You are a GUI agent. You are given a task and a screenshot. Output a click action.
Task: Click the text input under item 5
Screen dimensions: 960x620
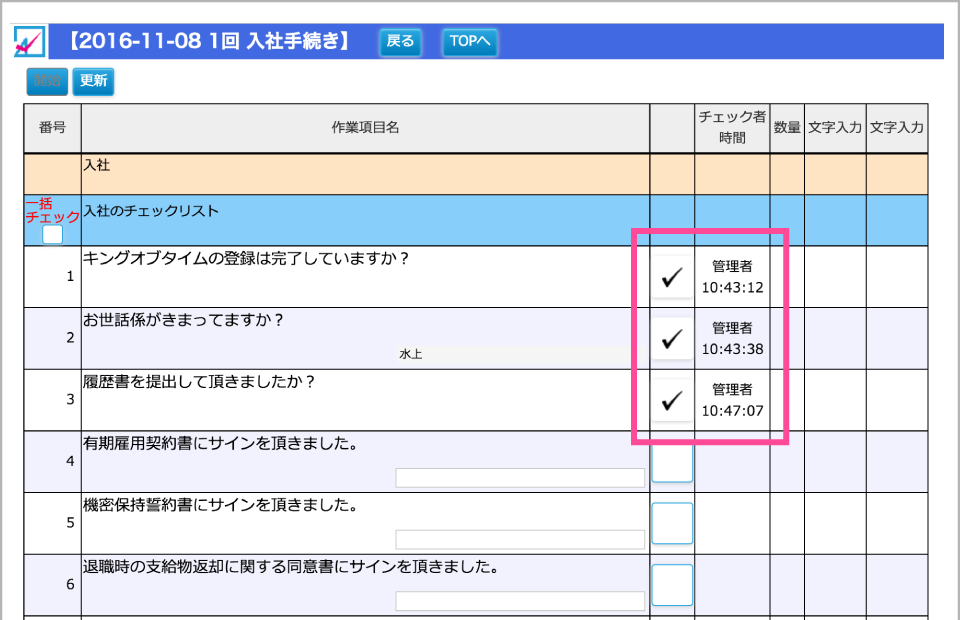coord(519,539)
